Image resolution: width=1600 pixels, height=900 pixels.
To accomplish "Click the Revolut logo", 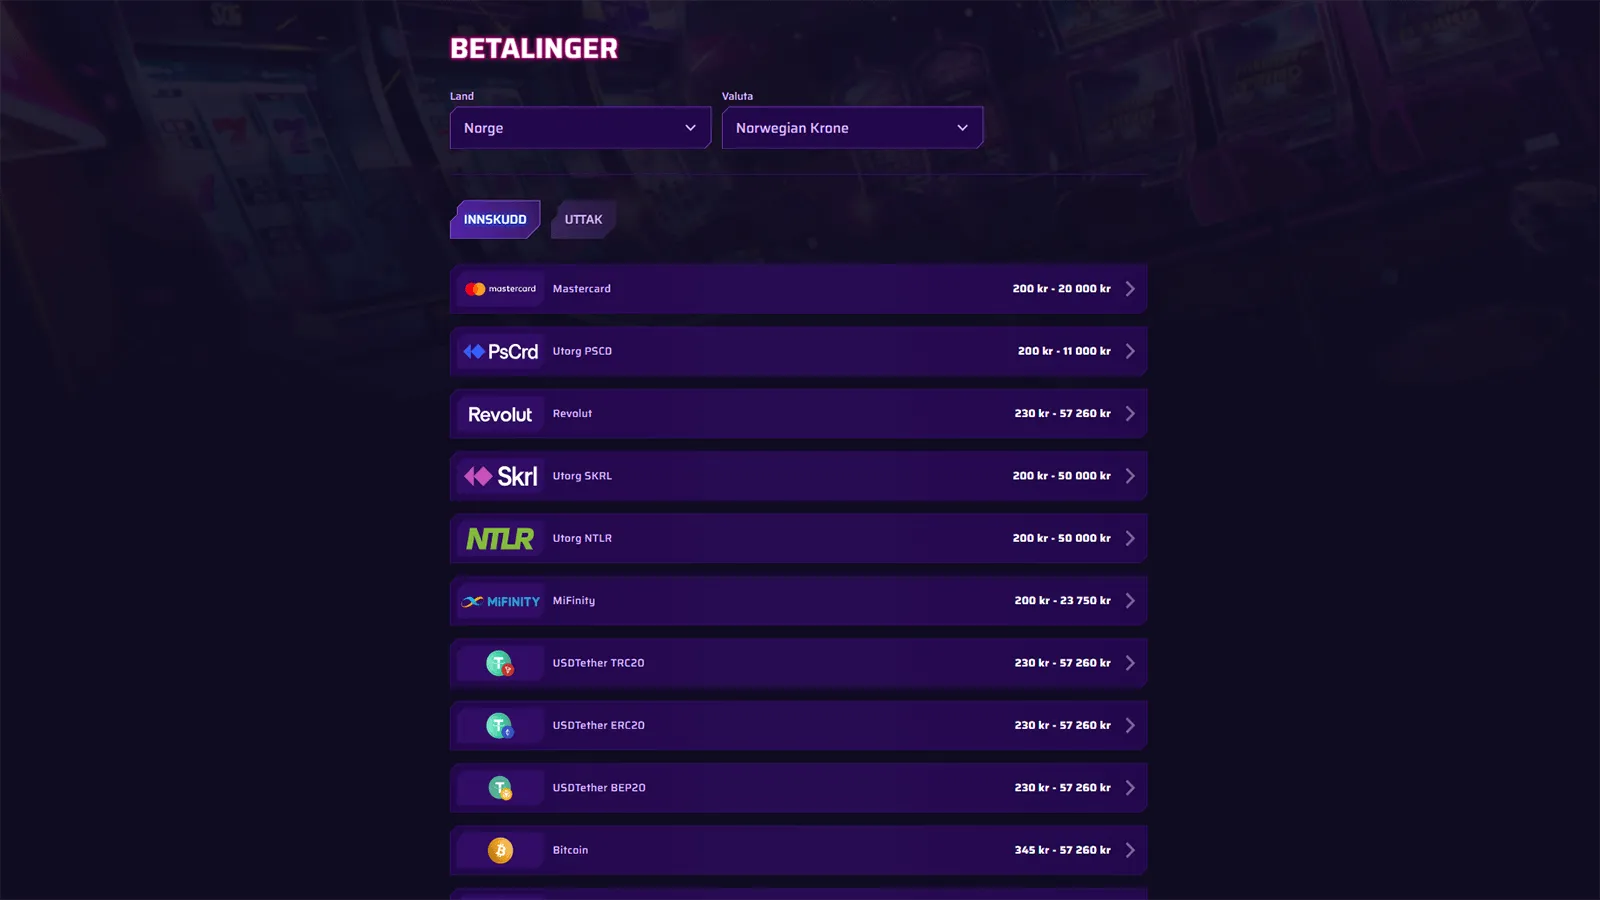I will coord(500,414).
